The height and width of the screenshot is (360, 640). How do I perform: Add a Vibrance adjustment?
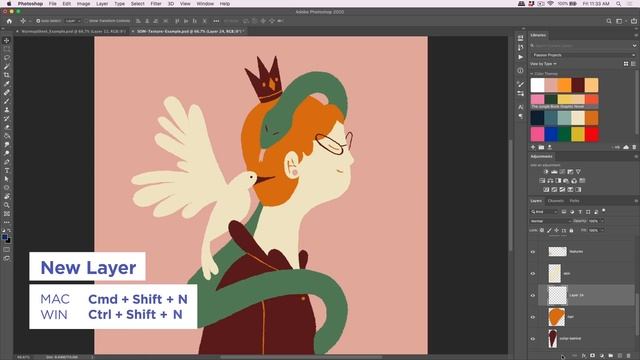[x=578, y=172]
